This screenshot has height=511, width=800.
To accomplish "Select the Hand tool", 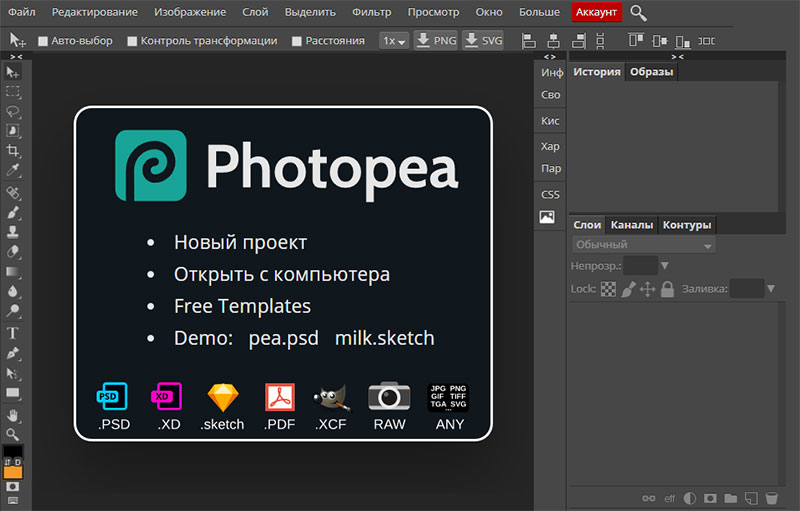I will pos(13,416).
